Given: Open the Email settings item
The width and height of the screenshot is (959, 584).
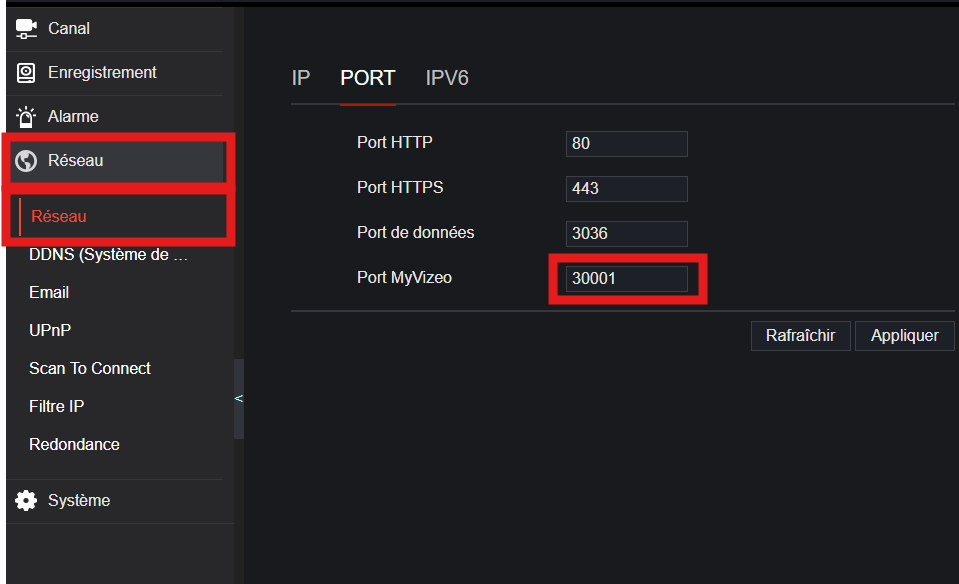Looking at the screenshot, I should point(49,292).
